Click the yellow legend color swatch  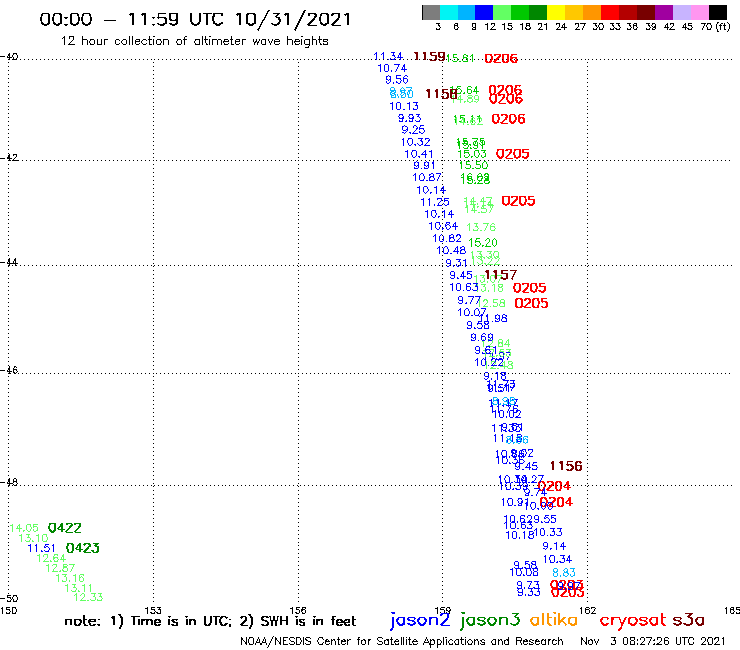coord(556,13)
